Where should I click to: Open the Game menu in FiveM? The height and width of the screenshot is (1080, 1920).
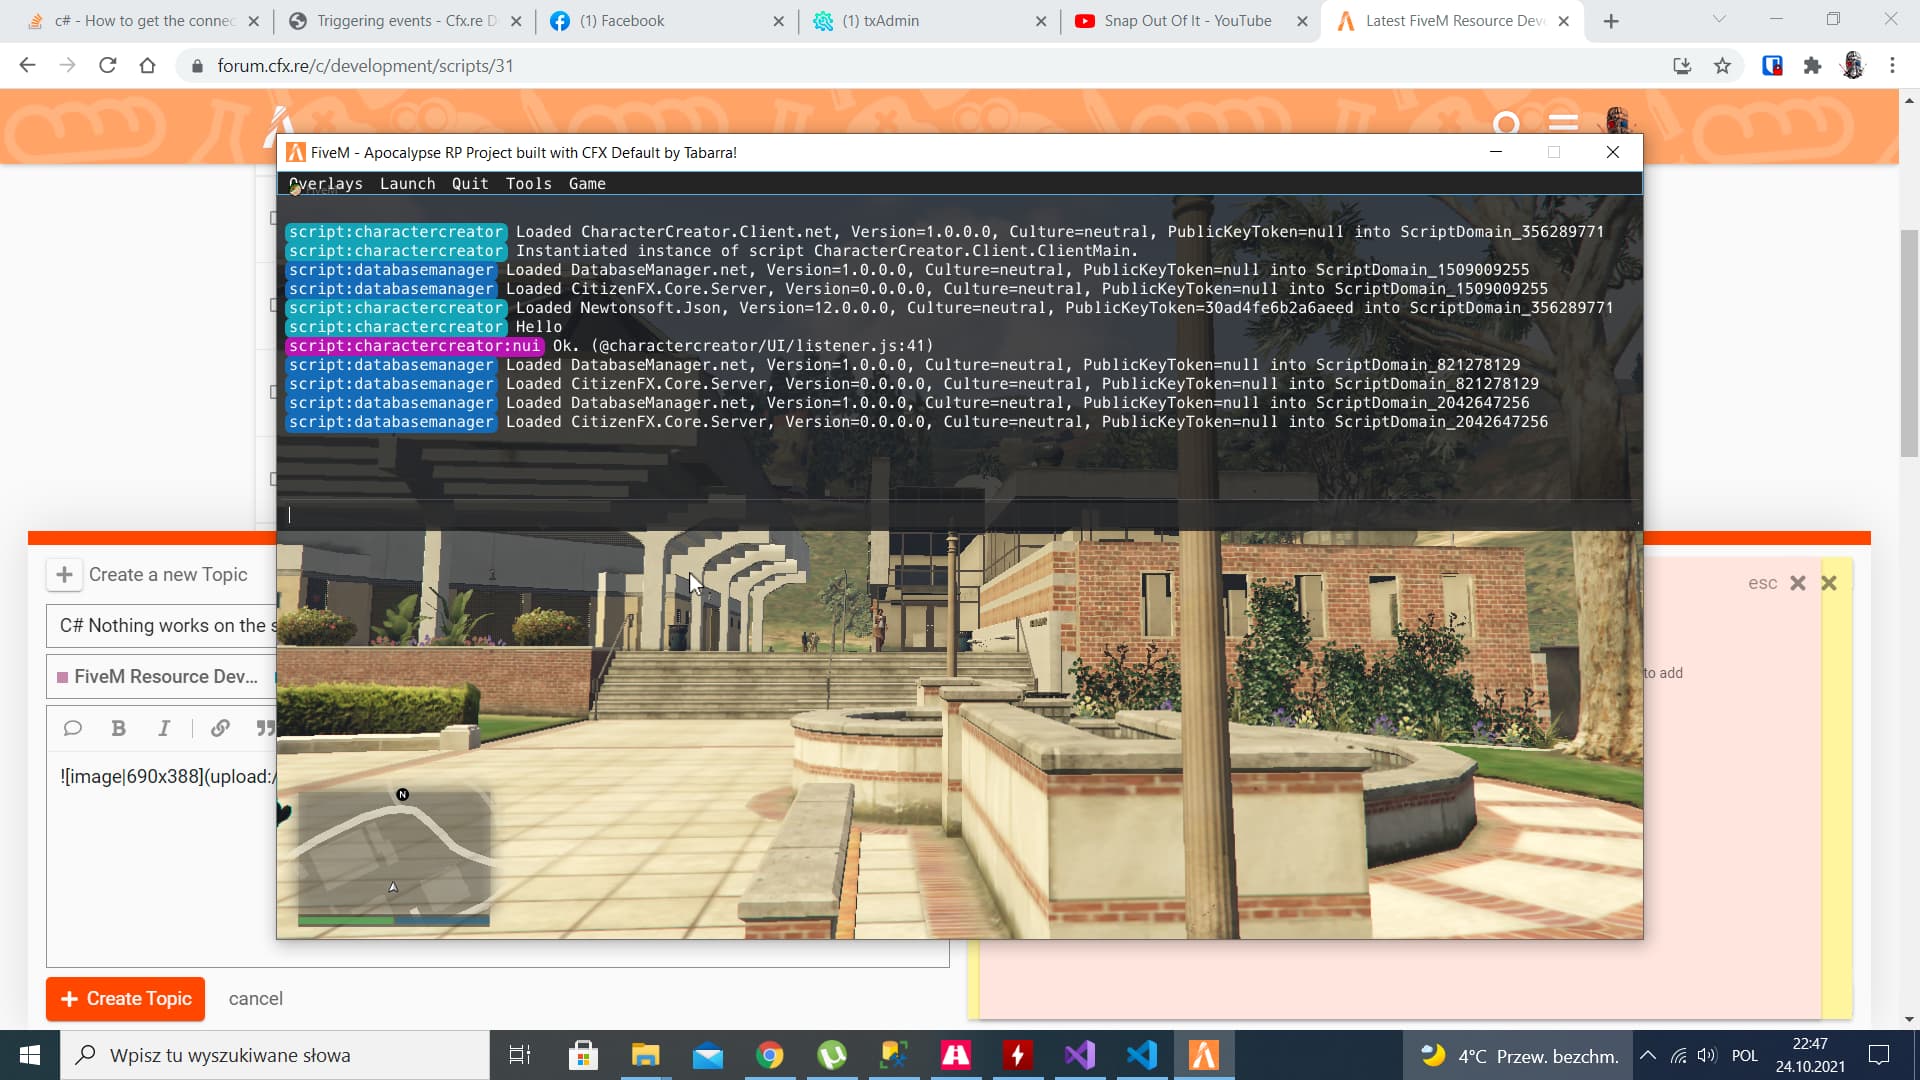pyautogui.click(x=587, y=184)
